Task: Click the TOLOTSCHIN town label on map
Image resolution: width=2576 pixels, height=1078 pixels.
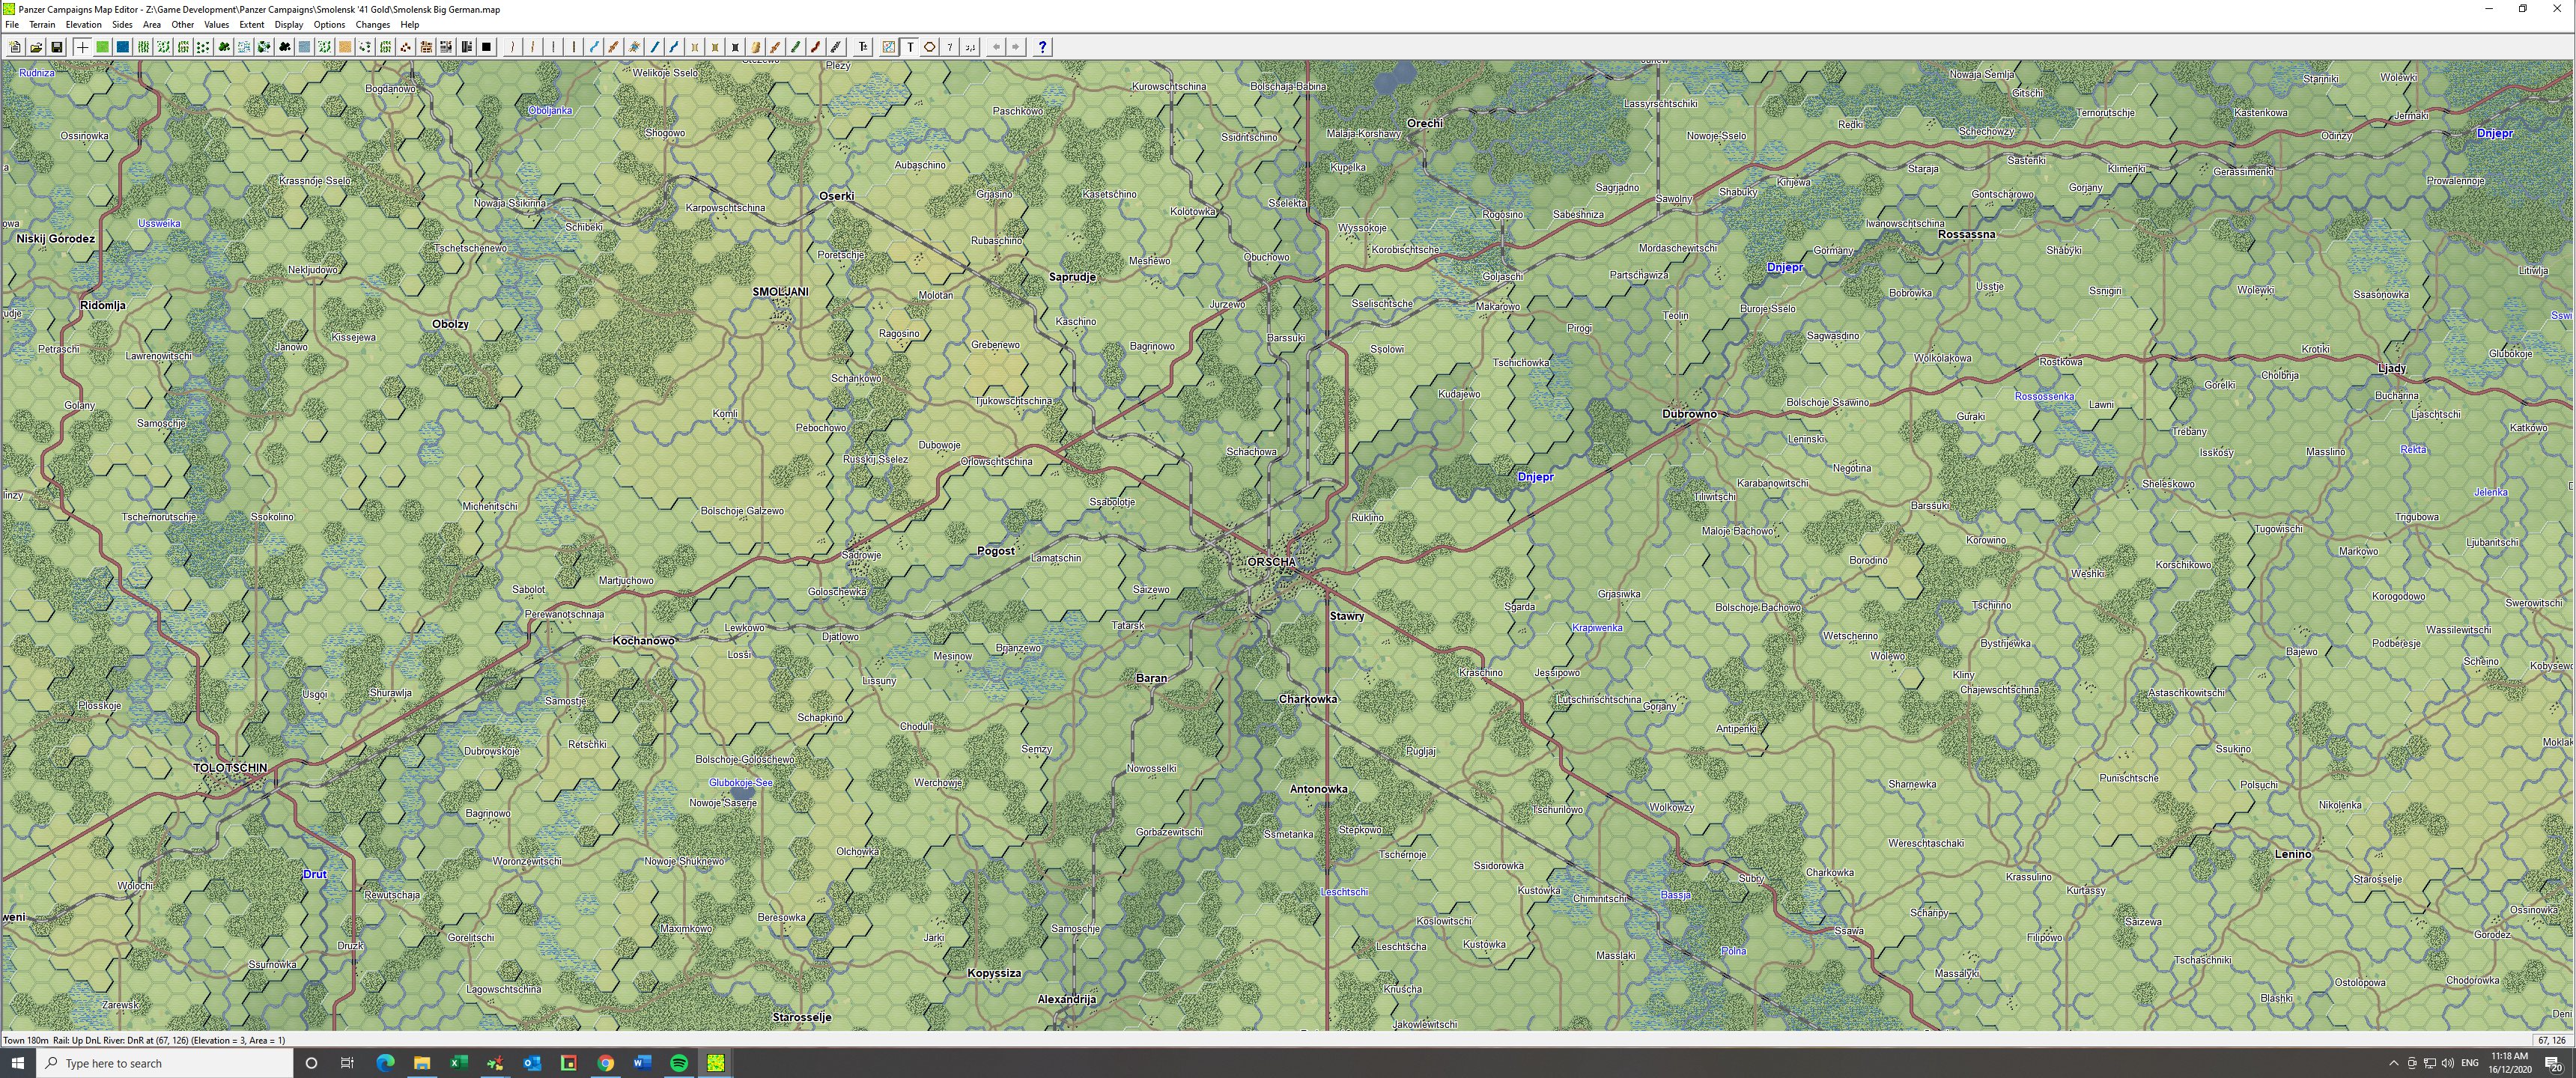Action: pyautogui.click(x=230, y=768)
